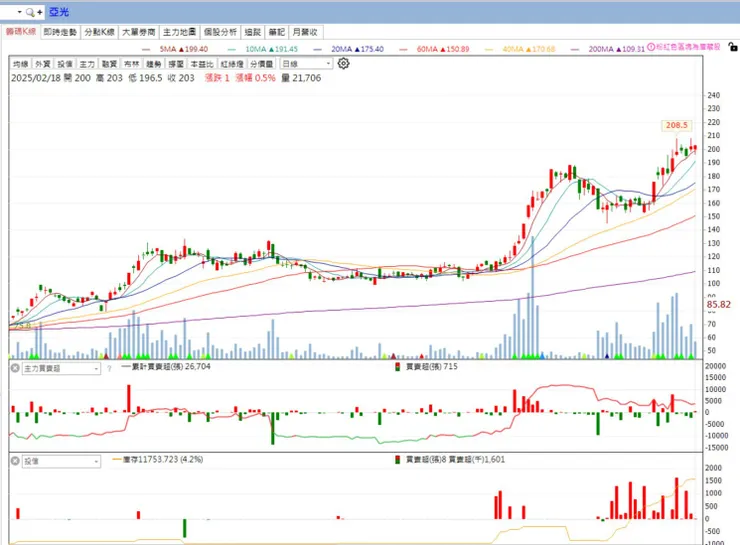Toggle the unlock padlock icon at top right
Viewport: 740px width, 545px height.
(732, 47)
